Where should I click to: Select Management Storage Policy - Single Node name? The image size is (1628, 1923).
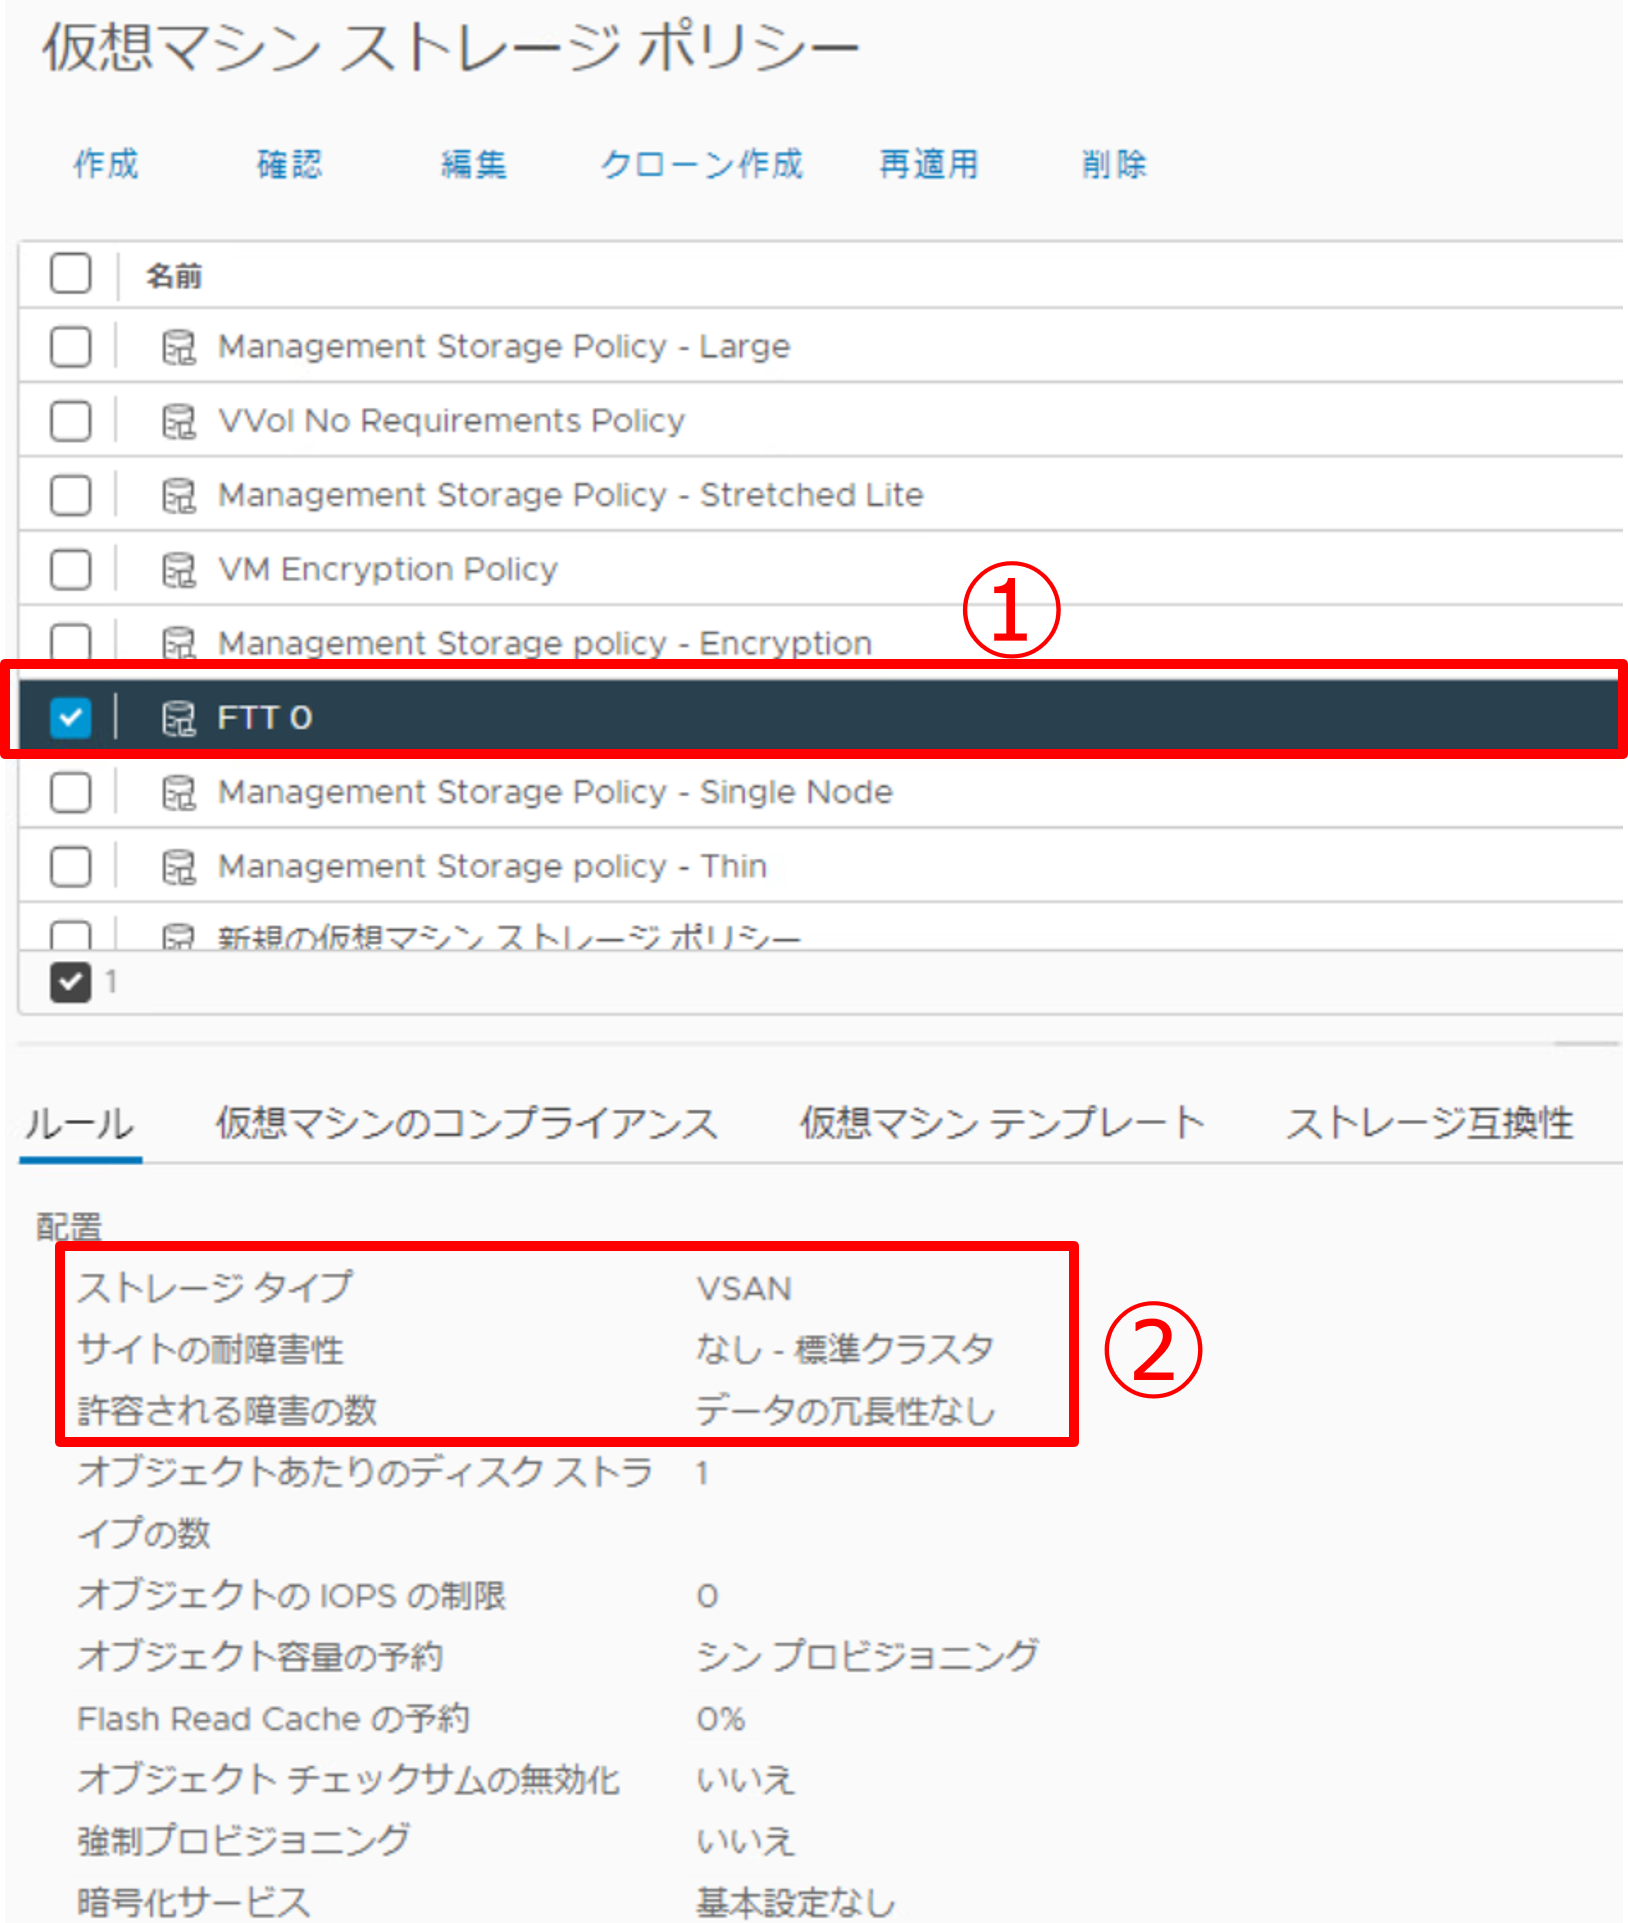[555, 791]
